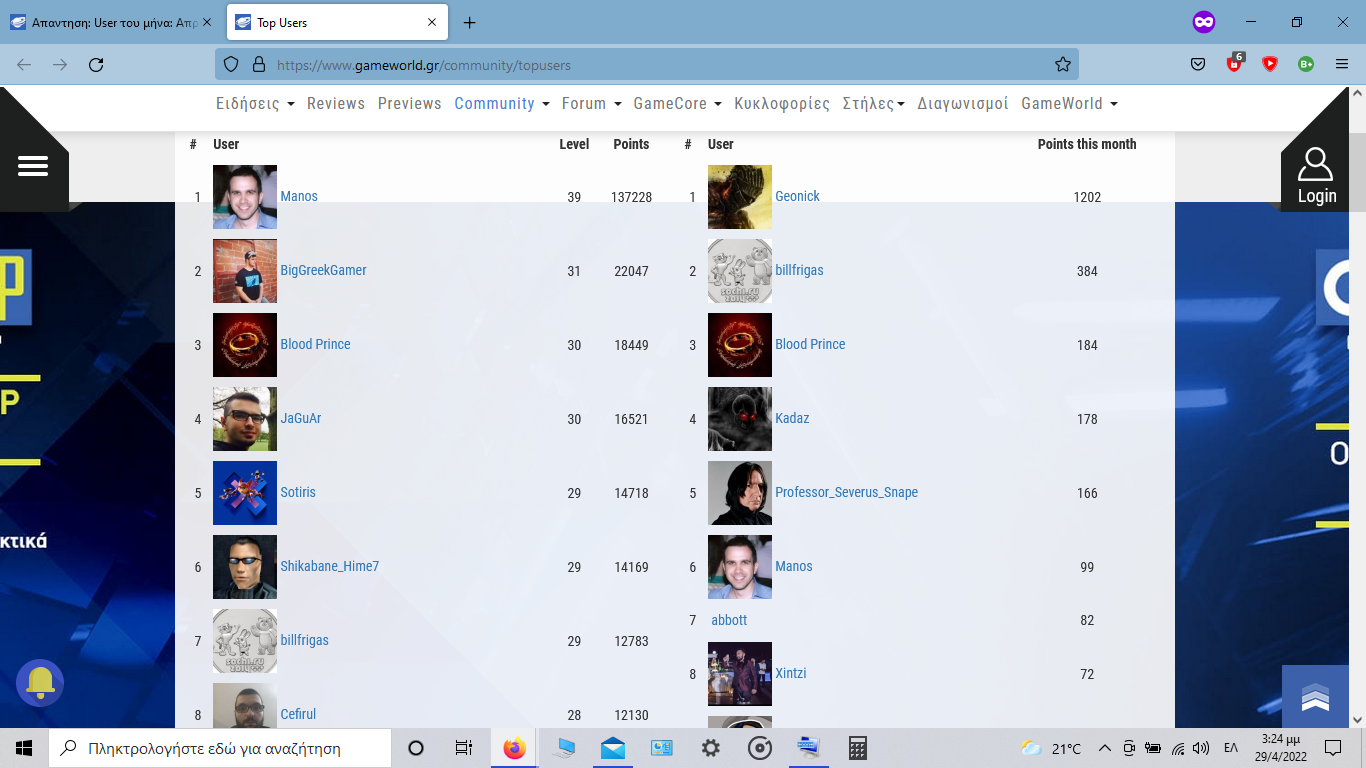Expand the GameCore dropdown menu
Screen dimensions: 1366x768
coord(677,103)
